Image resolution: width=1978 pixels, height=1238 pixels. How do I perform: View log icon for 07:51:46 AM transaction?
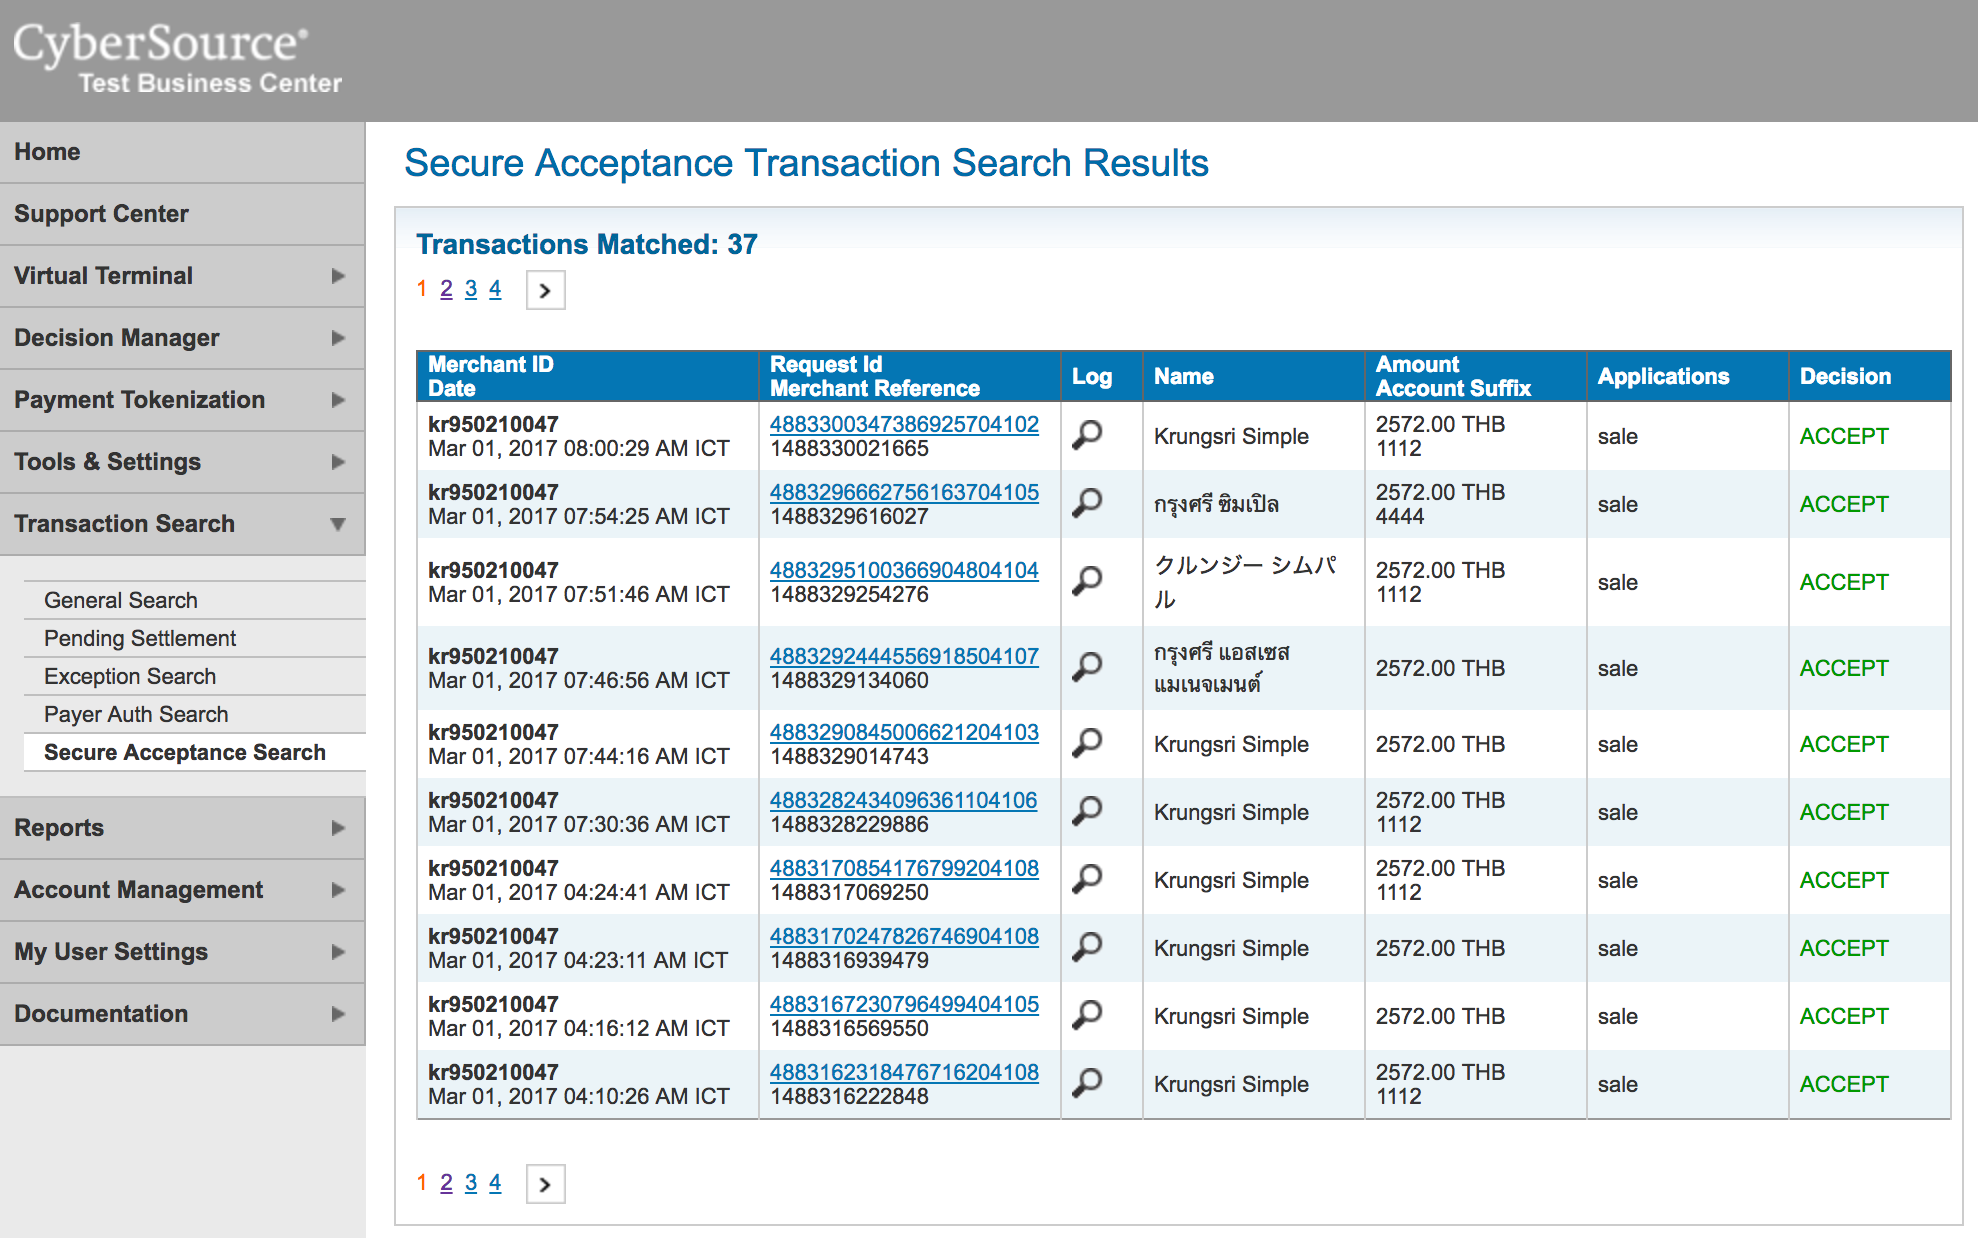(1087, 581)
